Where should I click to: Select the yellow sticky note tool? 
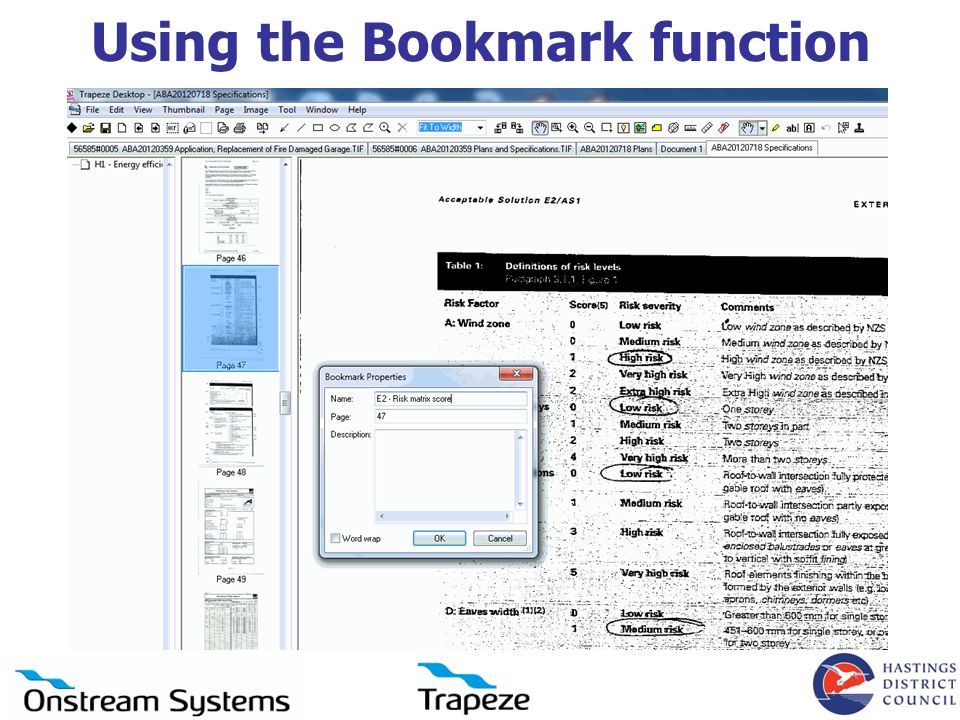click(x=656, y=128)
